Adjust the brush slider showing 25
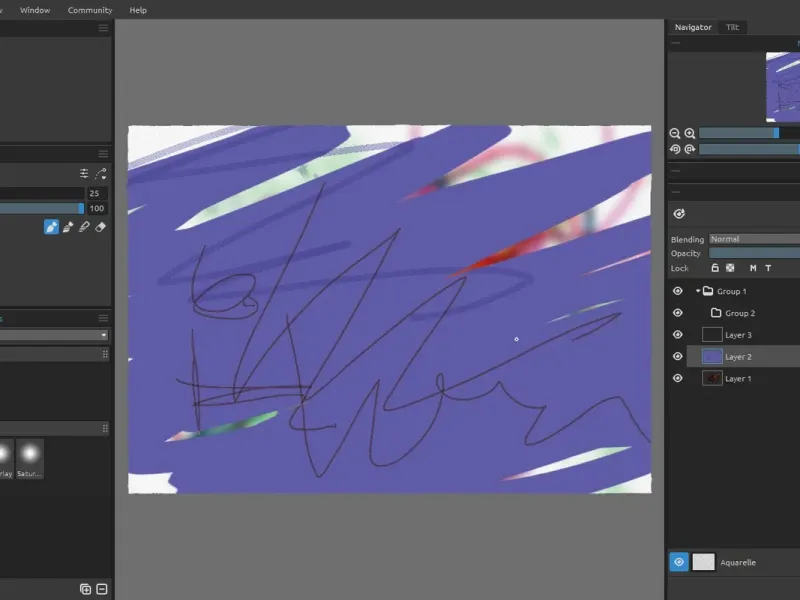800x600 pixels. 42,193
